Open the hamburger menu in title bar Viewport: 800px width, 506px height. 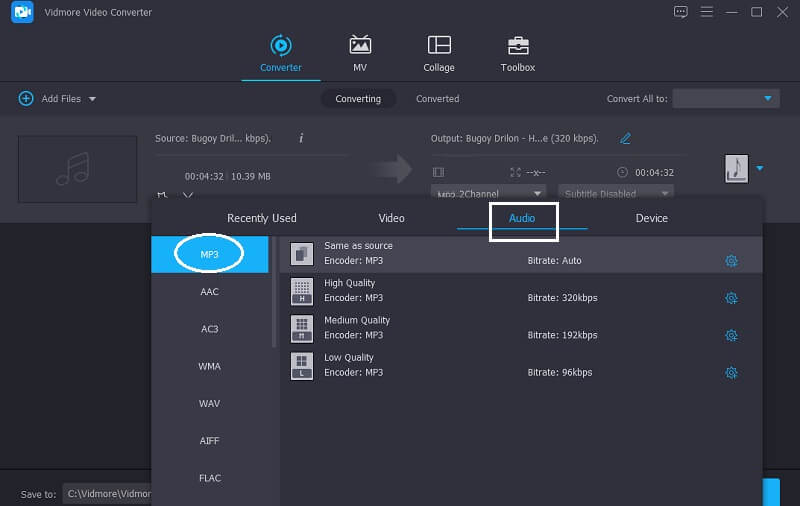707,12
